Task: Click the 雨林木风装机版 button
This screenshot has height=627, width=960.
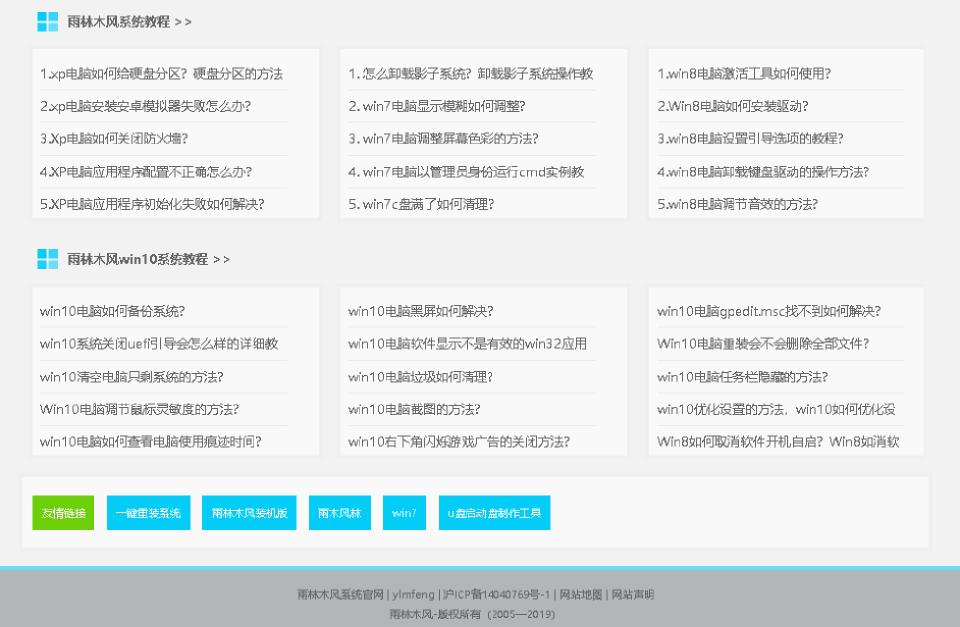Action: coord(248,513)
